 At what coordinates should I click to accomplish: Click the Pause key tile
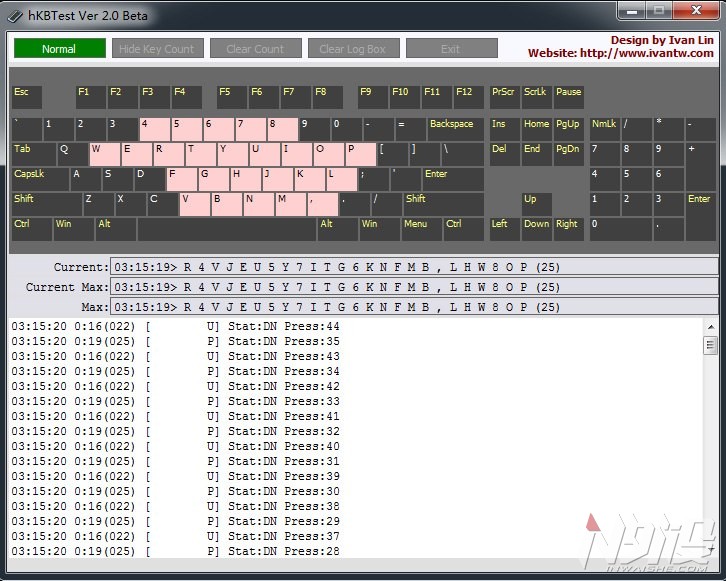click(569, 97)
